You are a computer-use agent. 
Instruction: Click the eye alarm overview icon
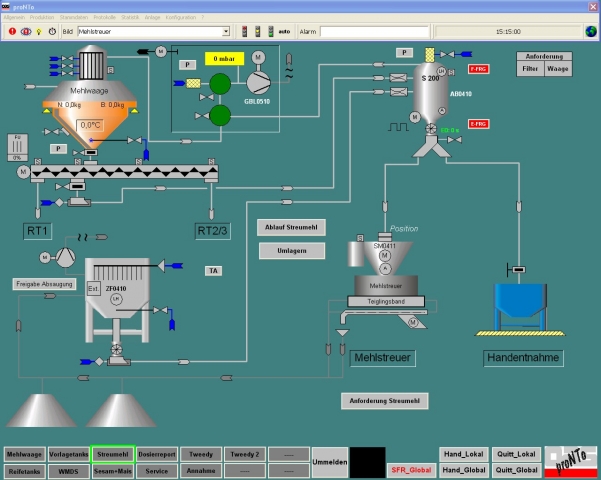(26, 31)
